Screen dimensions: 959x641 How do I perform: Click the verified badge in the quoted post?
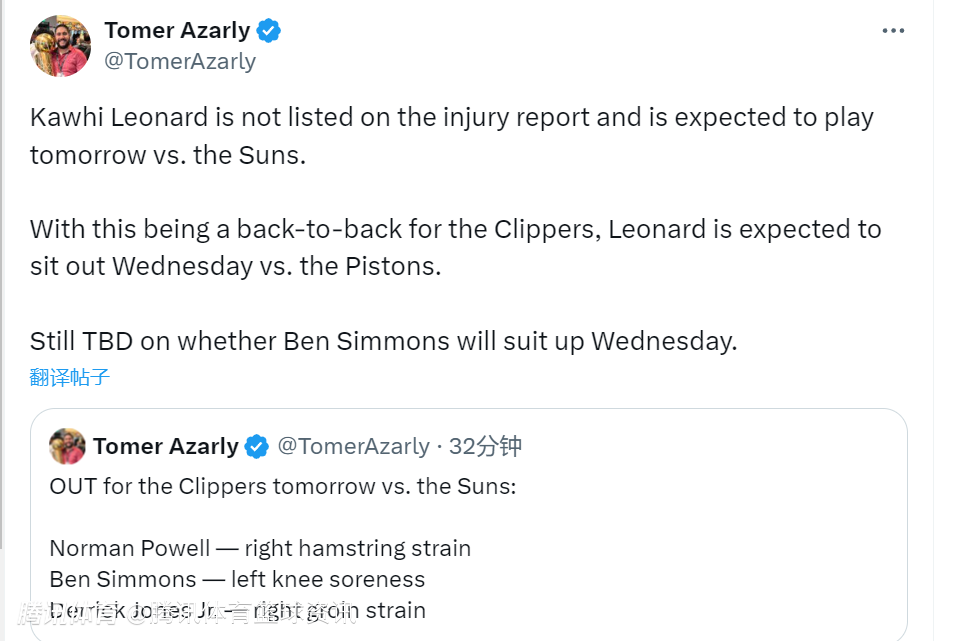257,446
